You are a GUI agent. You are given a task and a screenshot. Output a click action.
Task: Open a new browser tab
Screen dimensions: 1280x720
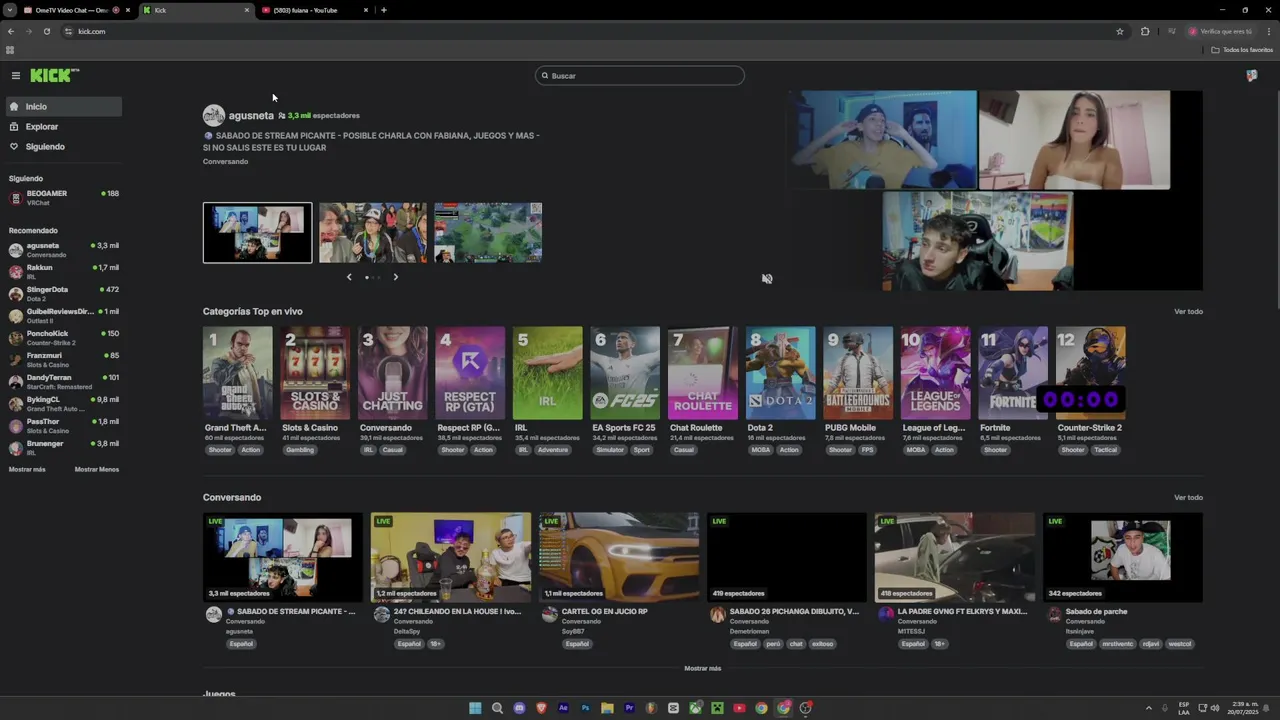coord(383,10)
